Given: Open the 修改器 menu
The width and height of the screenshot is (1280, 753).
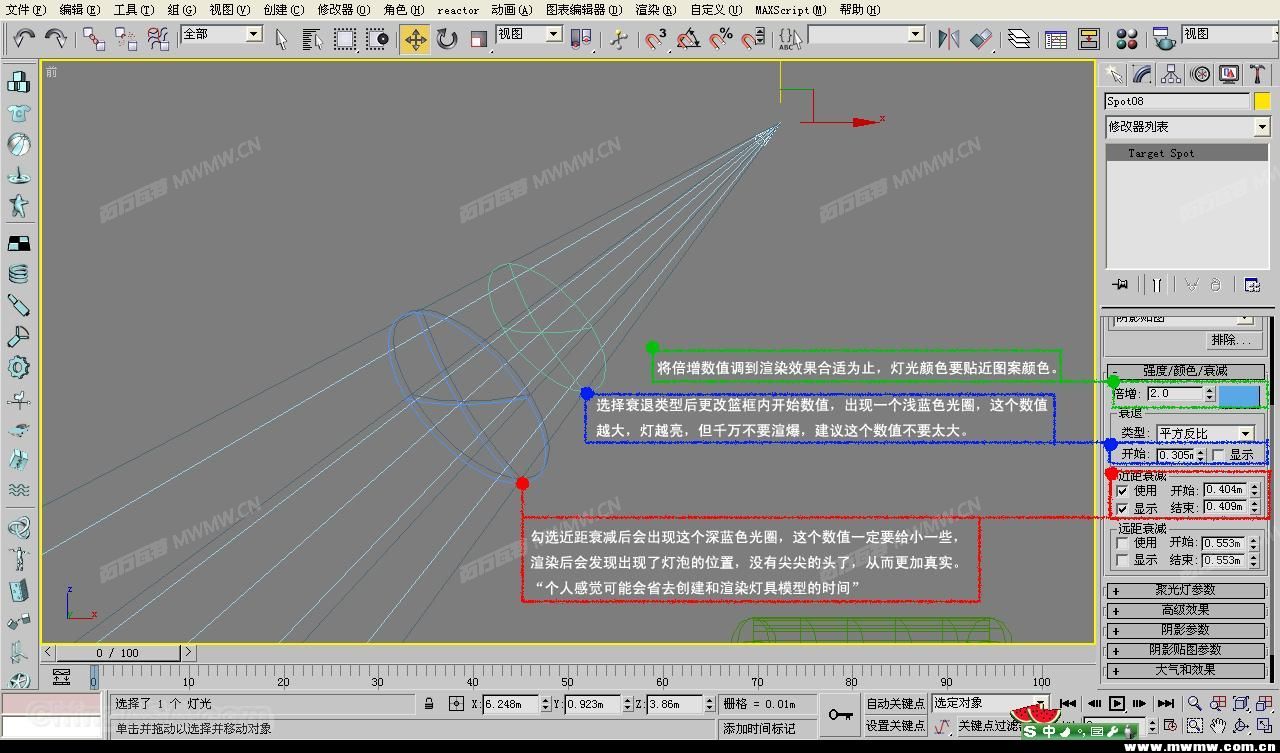Looking at the screenshot, I should pos(344,10).
